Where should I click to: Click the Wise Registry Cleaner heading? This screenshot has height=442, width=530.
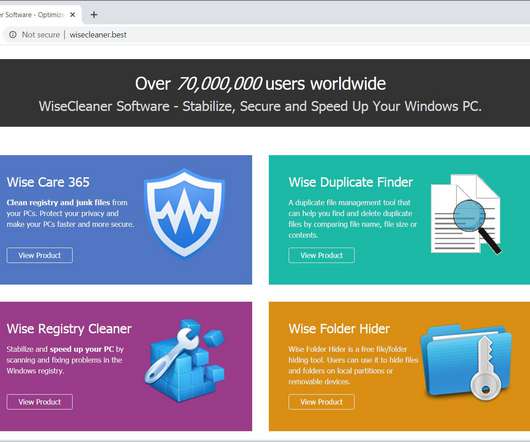(x=69, y=328)
